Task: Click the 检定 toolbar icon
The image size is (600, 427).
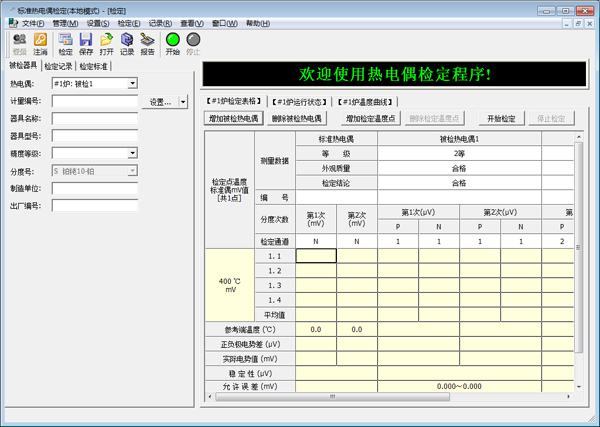Action: pyautogui.click(x=66, y=39)
